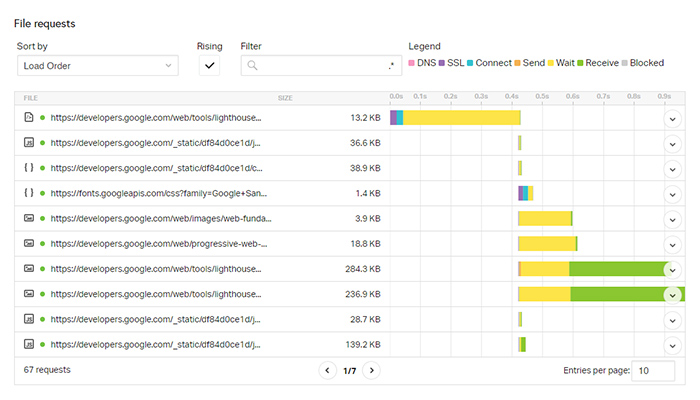Viewport: 700px width, 400px height.
Task: Click the image icon of the web-funda request
Action: 29,218
